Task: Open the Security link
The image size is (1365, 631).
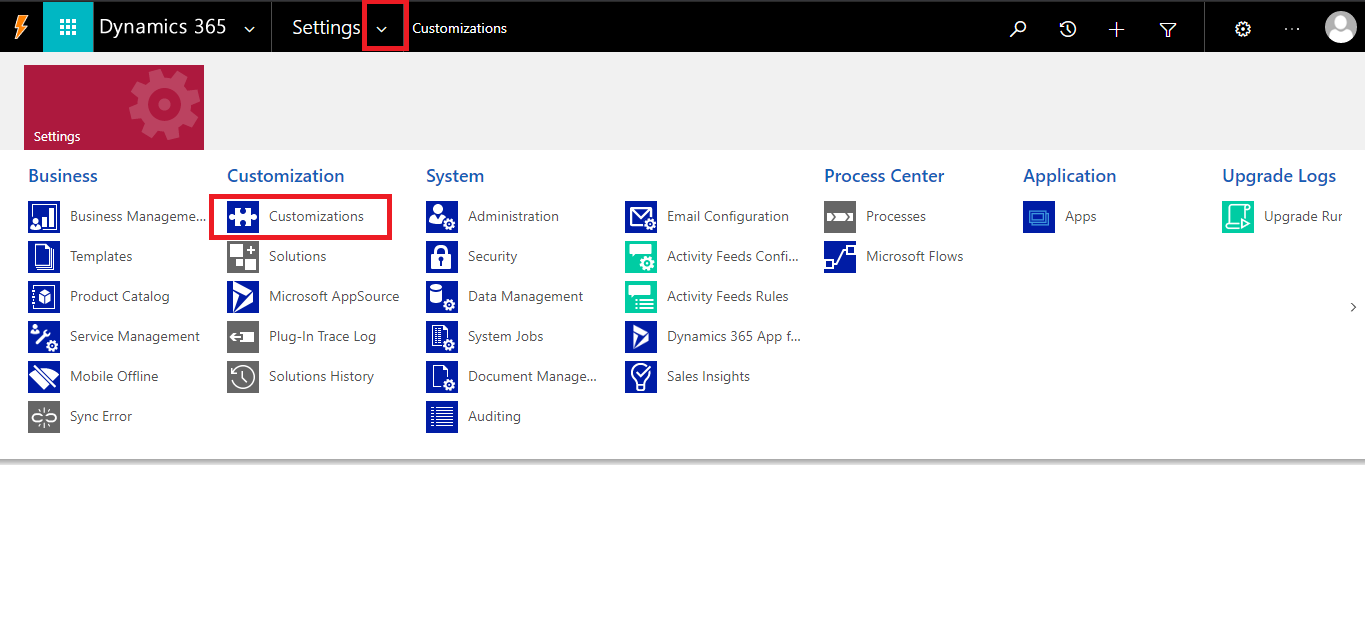Action: pos(493,256)
